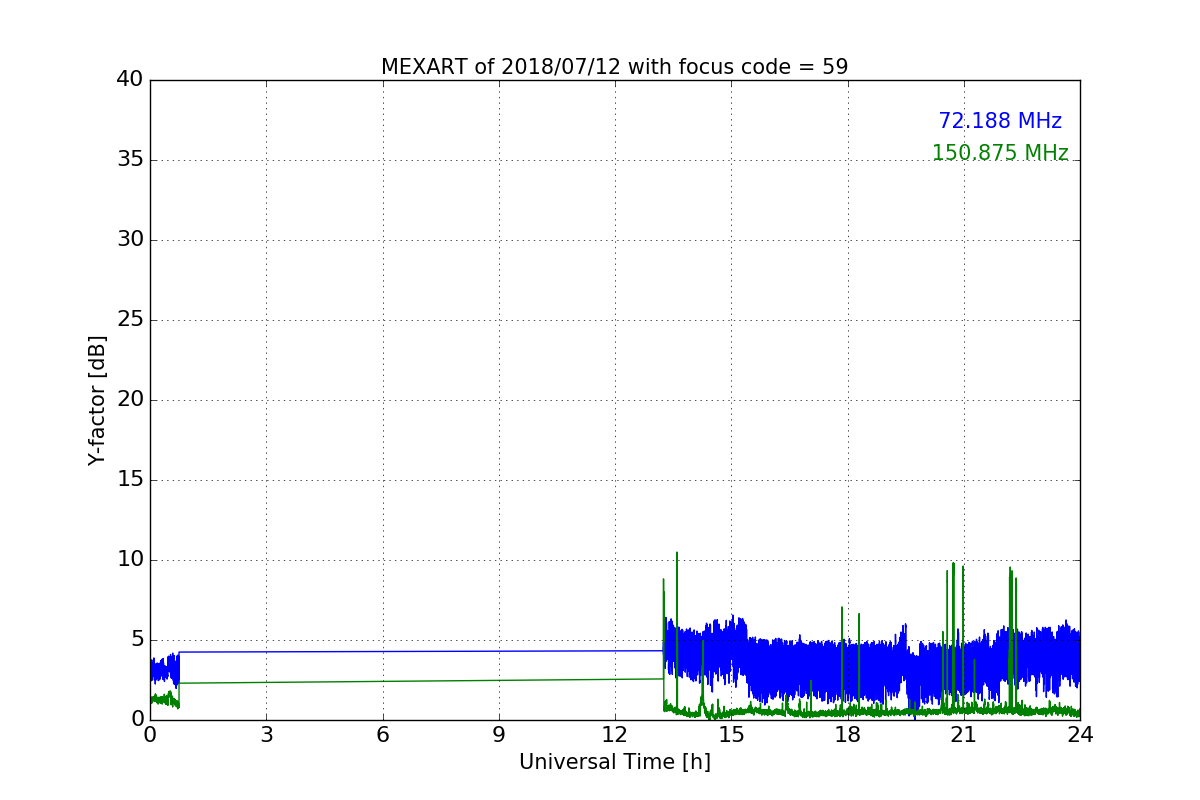This screenshot has height=800, width=1200.
Task: Click the y-axis tick label 35
Action: (130, 160)
